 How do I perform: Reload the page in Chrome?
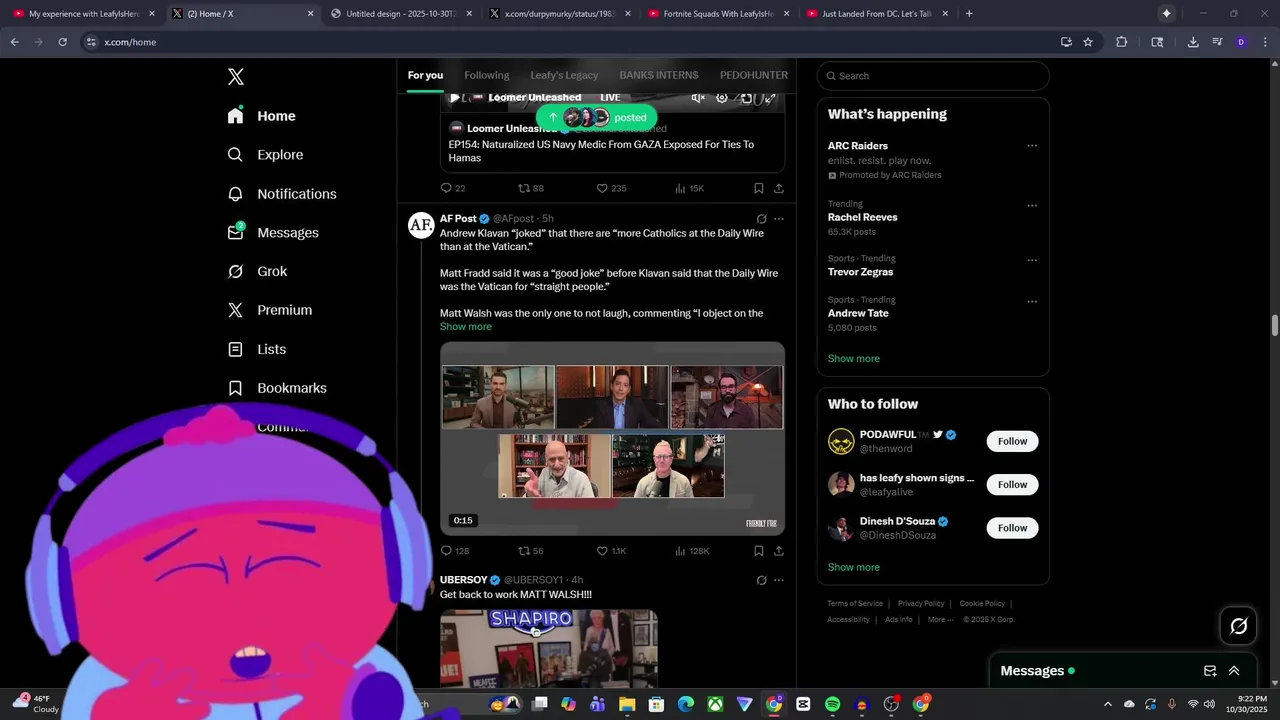coord(62,42)
